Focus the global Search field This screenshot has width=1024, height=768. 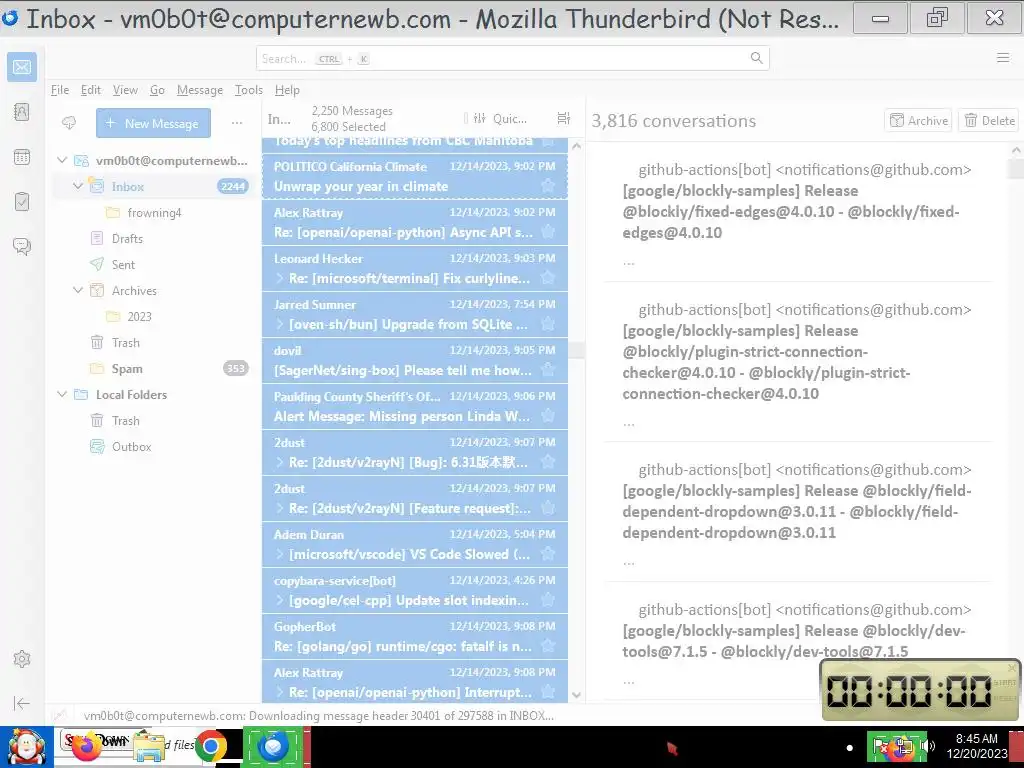click(x=513, y=58)
